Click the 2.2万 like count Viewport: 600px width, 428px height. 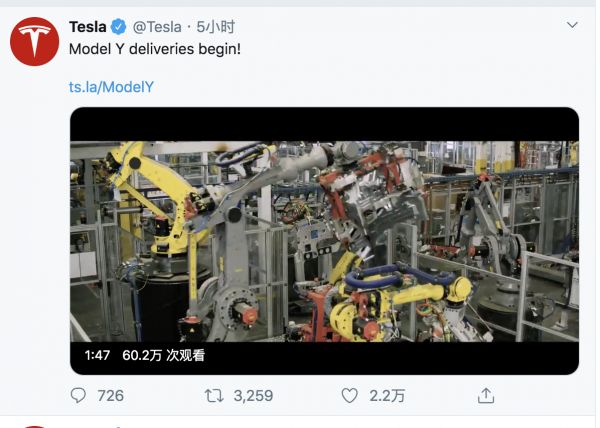[387, 396]
